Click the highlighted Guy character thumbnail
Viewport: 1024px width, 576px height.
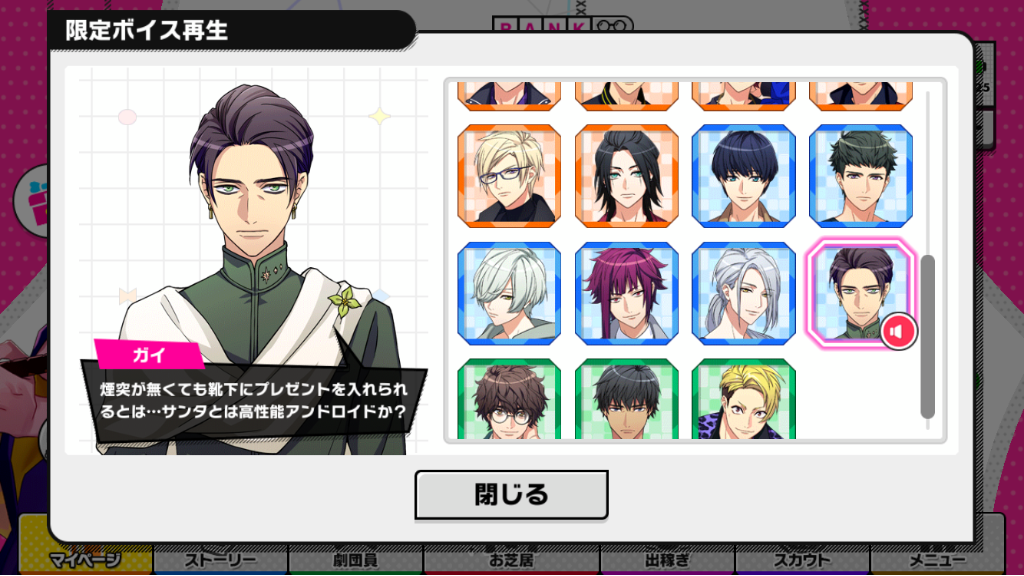(x=861, y=293)
